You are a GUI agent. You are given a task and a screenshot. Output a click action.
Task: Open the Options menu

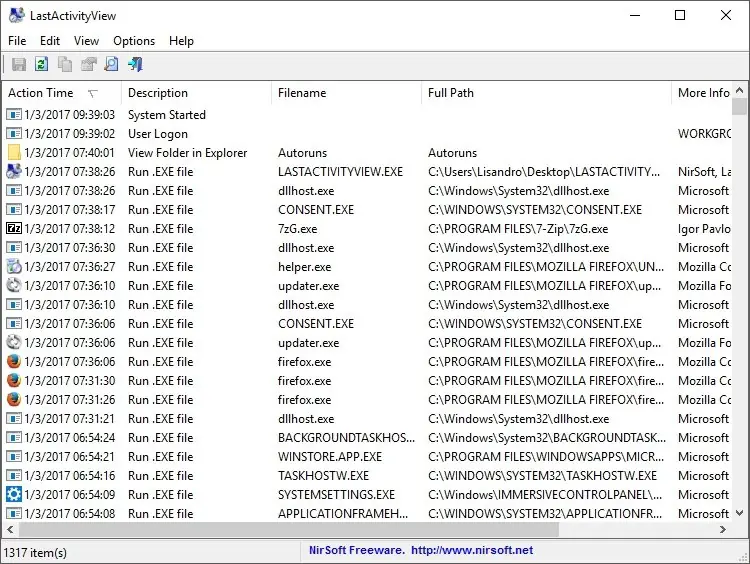click(x=134, y=41)
